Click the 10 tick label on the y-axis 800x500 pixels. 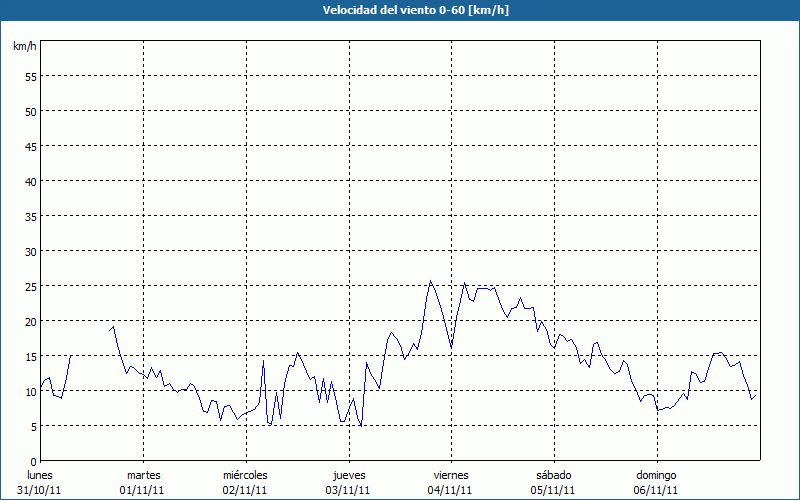tap(31, 391)
